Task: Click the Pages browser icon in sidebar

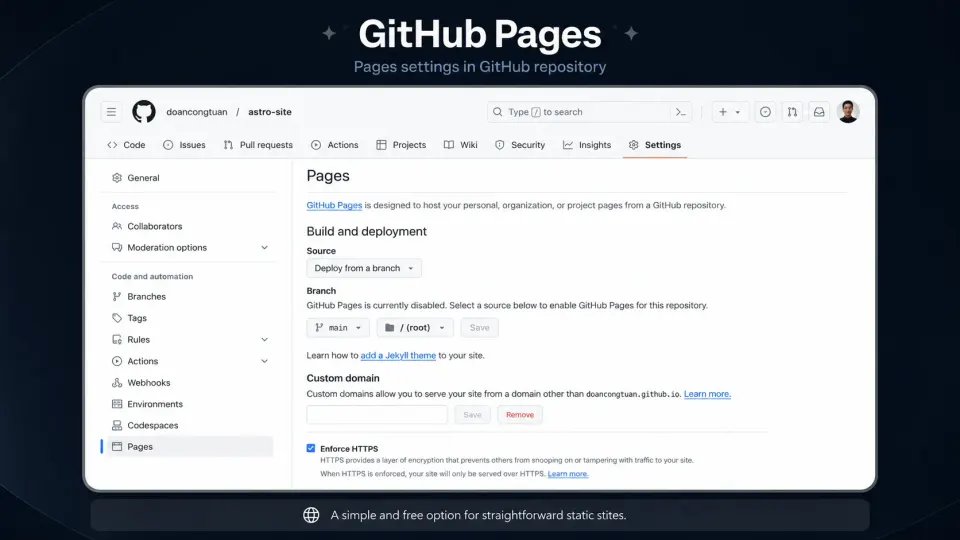Action: pyautogui.click(x=117, y=446)
